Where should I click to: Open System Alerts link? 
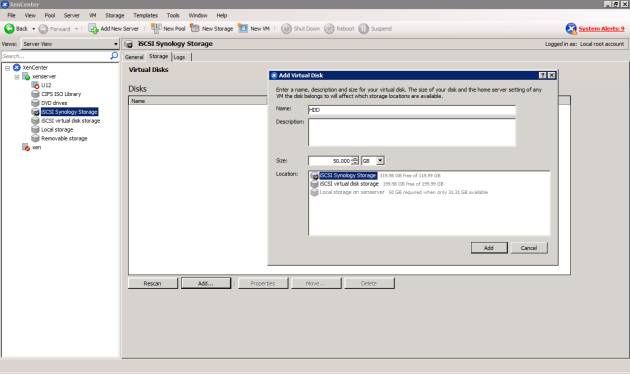[x=601, y=29]
